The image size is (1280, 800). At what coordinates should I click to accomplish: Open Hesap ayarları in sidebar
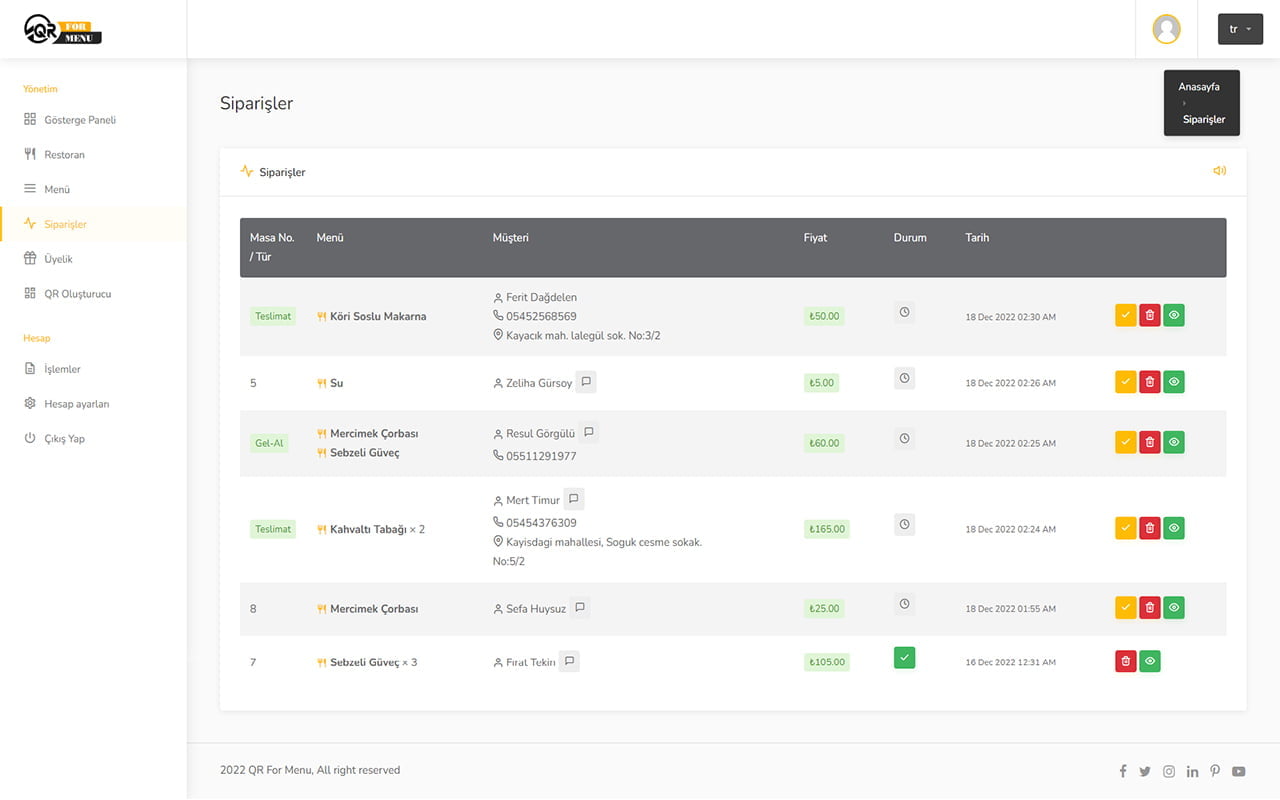point(77,404)
